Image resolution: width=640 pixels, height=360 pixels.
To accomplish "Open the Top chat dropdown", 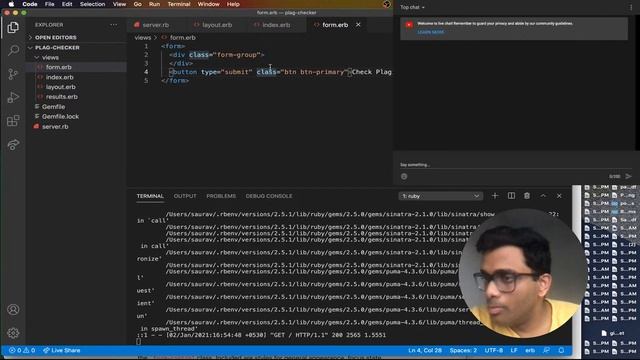I will [x=412, y=7].
